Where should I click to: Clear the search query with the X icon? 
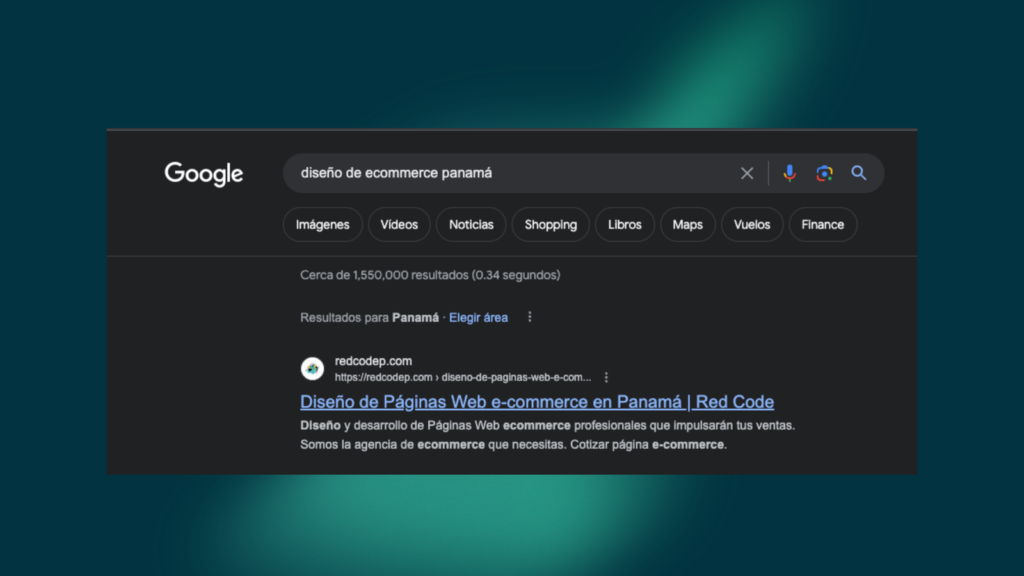tap(746, 172)
